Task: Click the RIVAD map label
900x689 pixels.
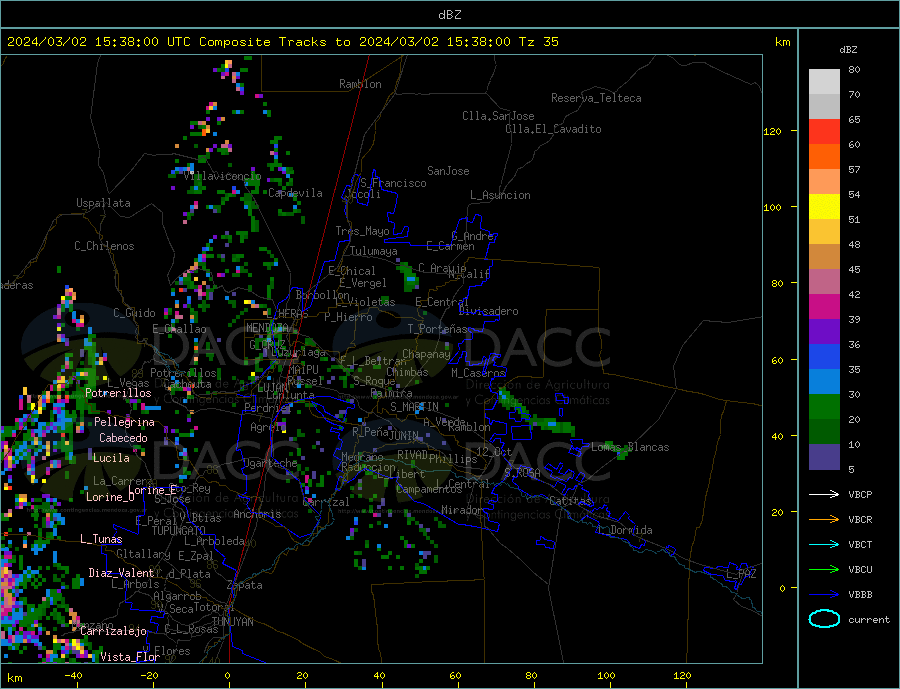Action: [x=412, y=455]
